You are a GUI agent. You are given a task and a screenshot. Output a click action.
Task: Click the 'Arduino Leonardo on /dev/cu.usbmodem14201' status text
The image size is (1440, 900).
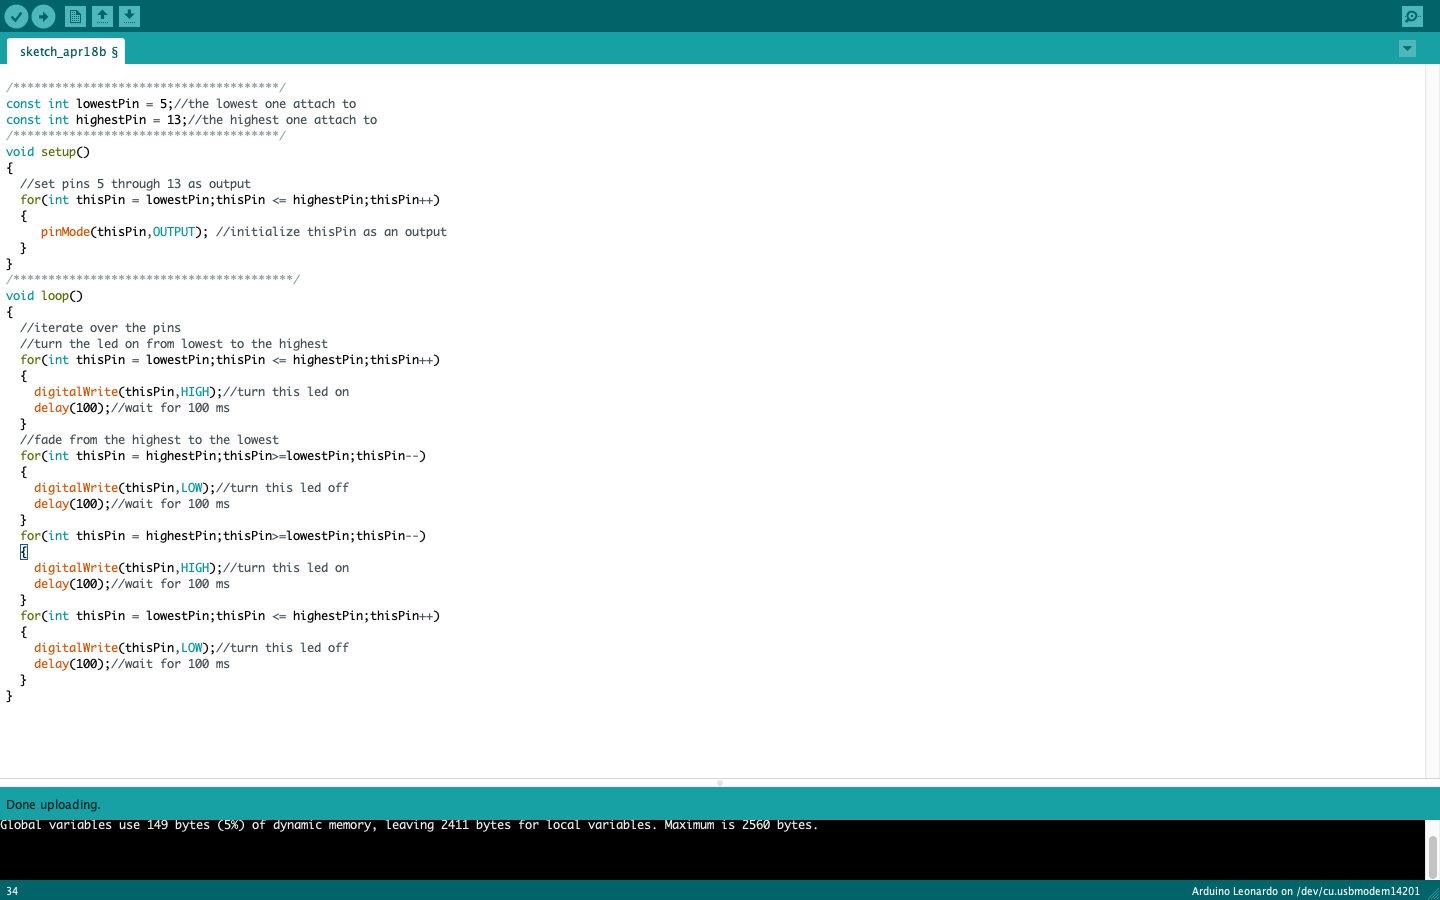click(x=1305, y=891)
